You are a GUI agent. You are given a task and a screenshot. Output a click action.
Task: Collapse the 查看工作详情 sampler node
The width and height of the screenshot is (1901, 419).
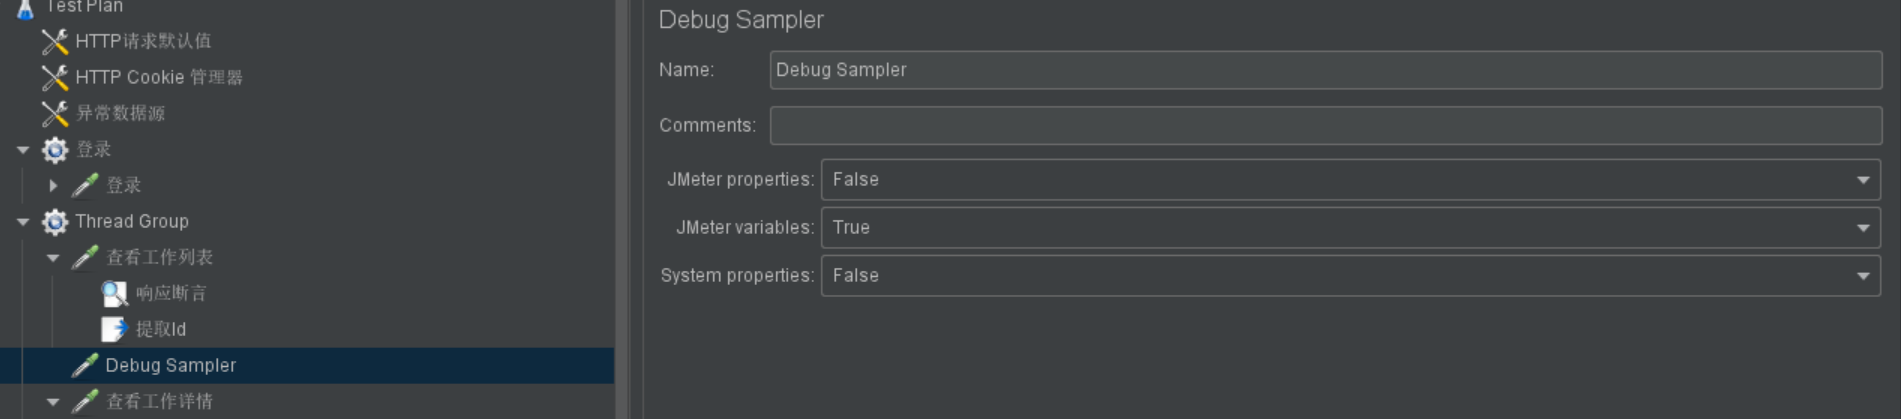(x=53, y=402)
